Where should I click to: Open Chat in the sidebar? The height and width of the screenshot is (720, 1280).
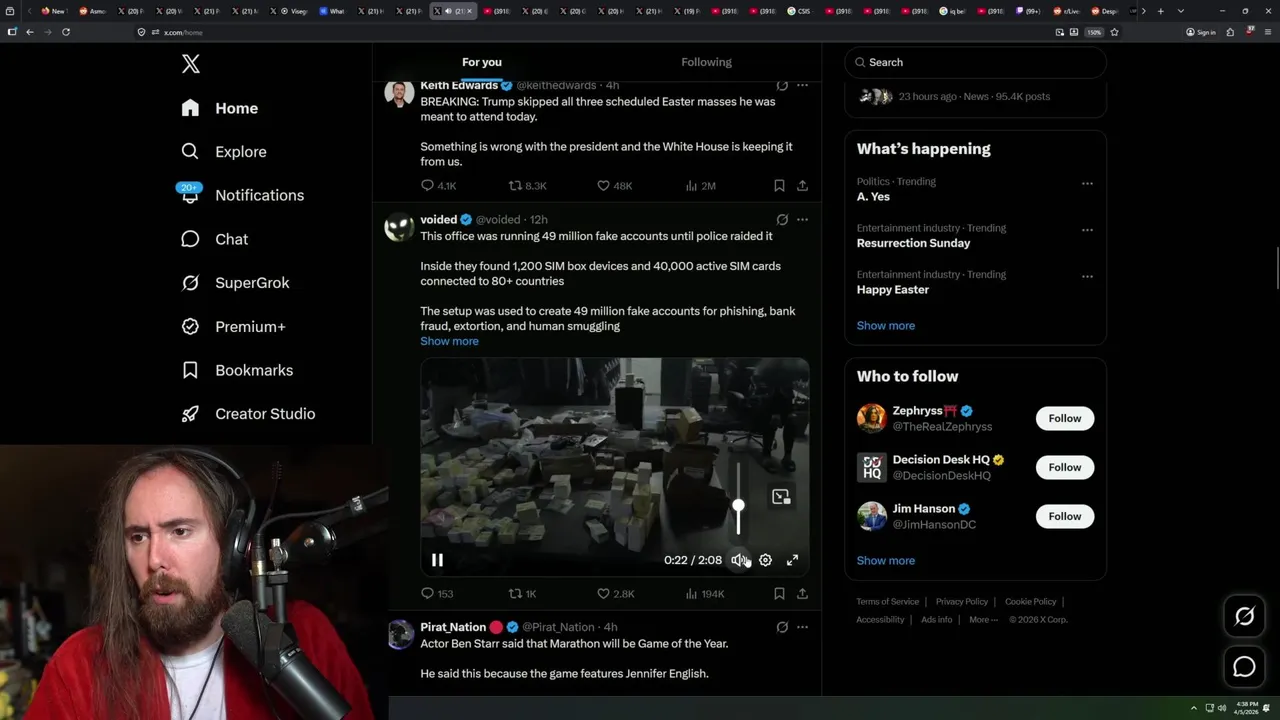214,239
